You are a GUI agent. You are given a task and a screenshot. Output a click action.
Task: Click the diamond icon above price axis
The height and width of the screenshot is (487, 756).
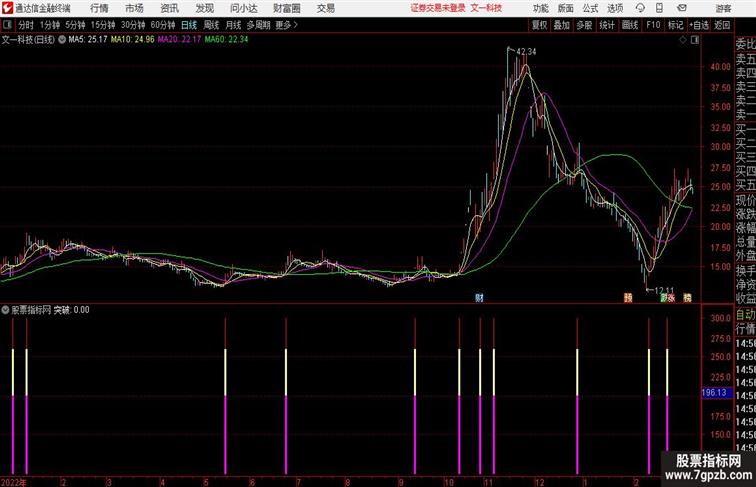pos(683,40)
